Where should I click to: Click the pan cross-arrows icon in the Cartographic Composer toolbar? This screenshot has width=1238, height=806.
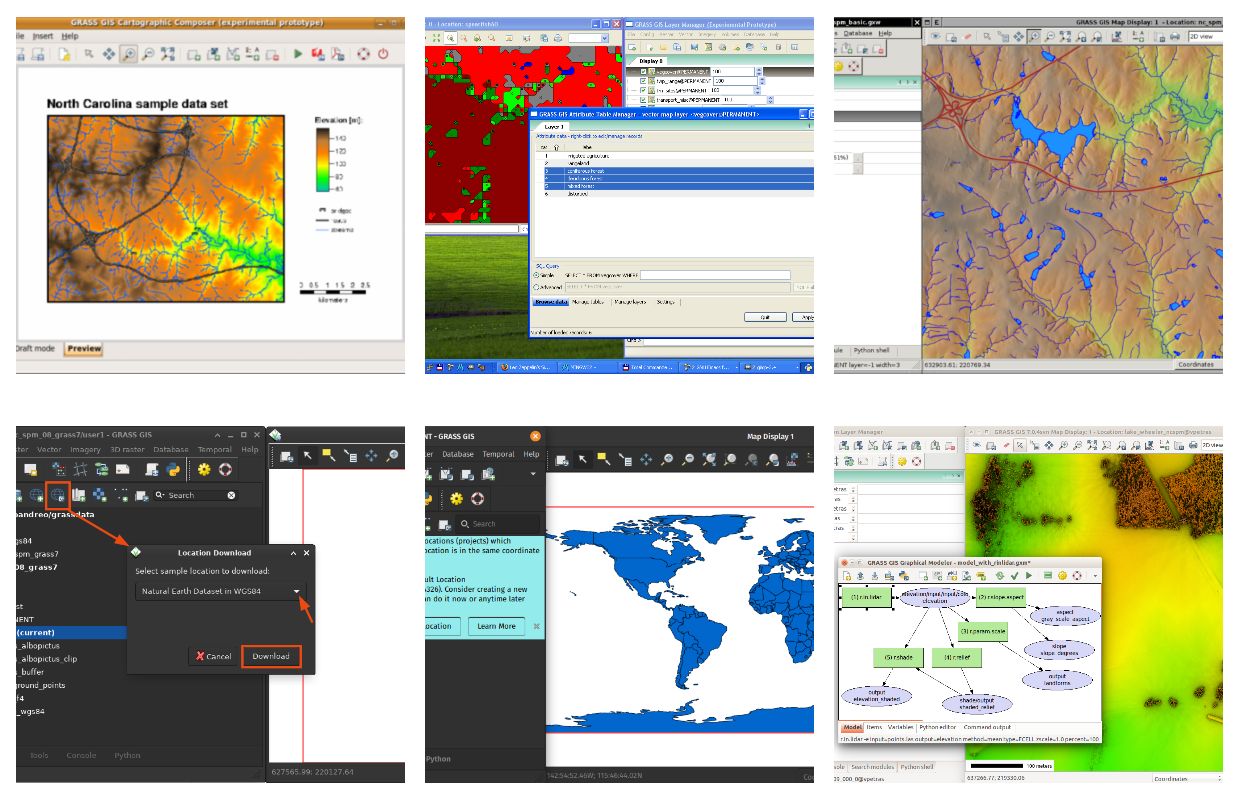108,54
